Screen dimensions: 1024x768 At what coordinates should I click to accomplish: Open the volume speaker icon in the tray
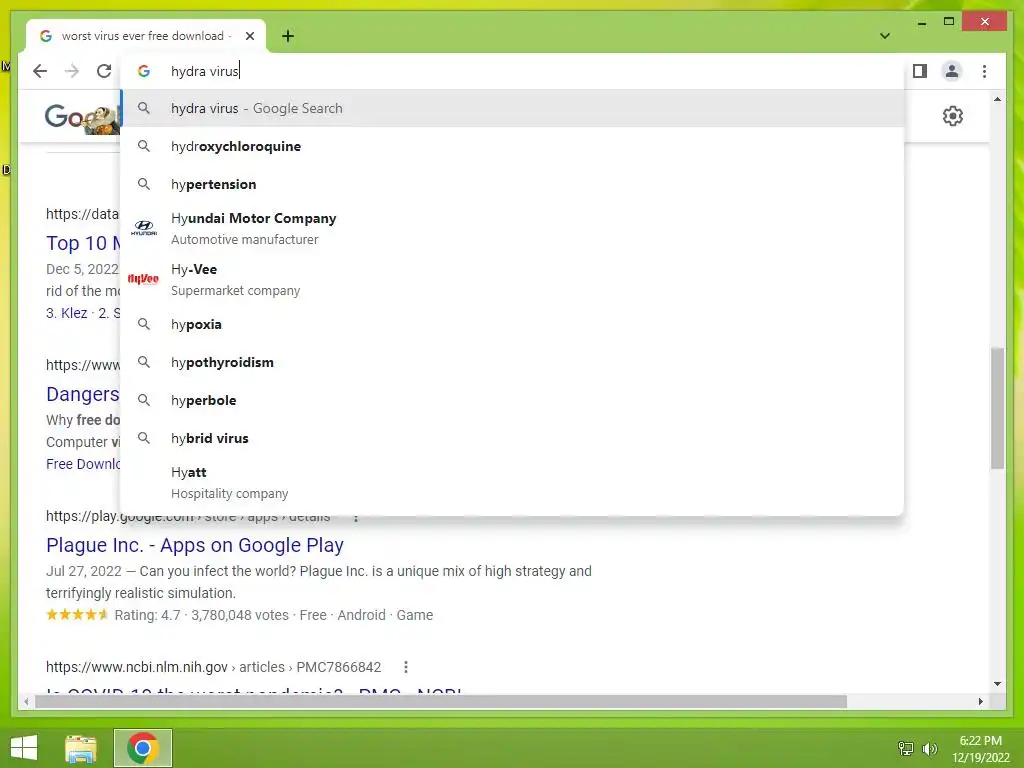pyautogui.click(x=929, y=748)
